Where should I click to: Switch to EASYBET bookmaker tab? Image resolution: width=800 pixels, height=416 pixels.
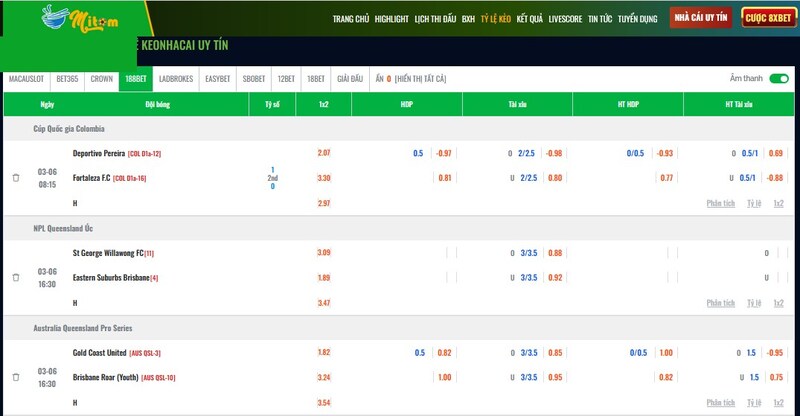pyautogui.click(x=218, y=79)
